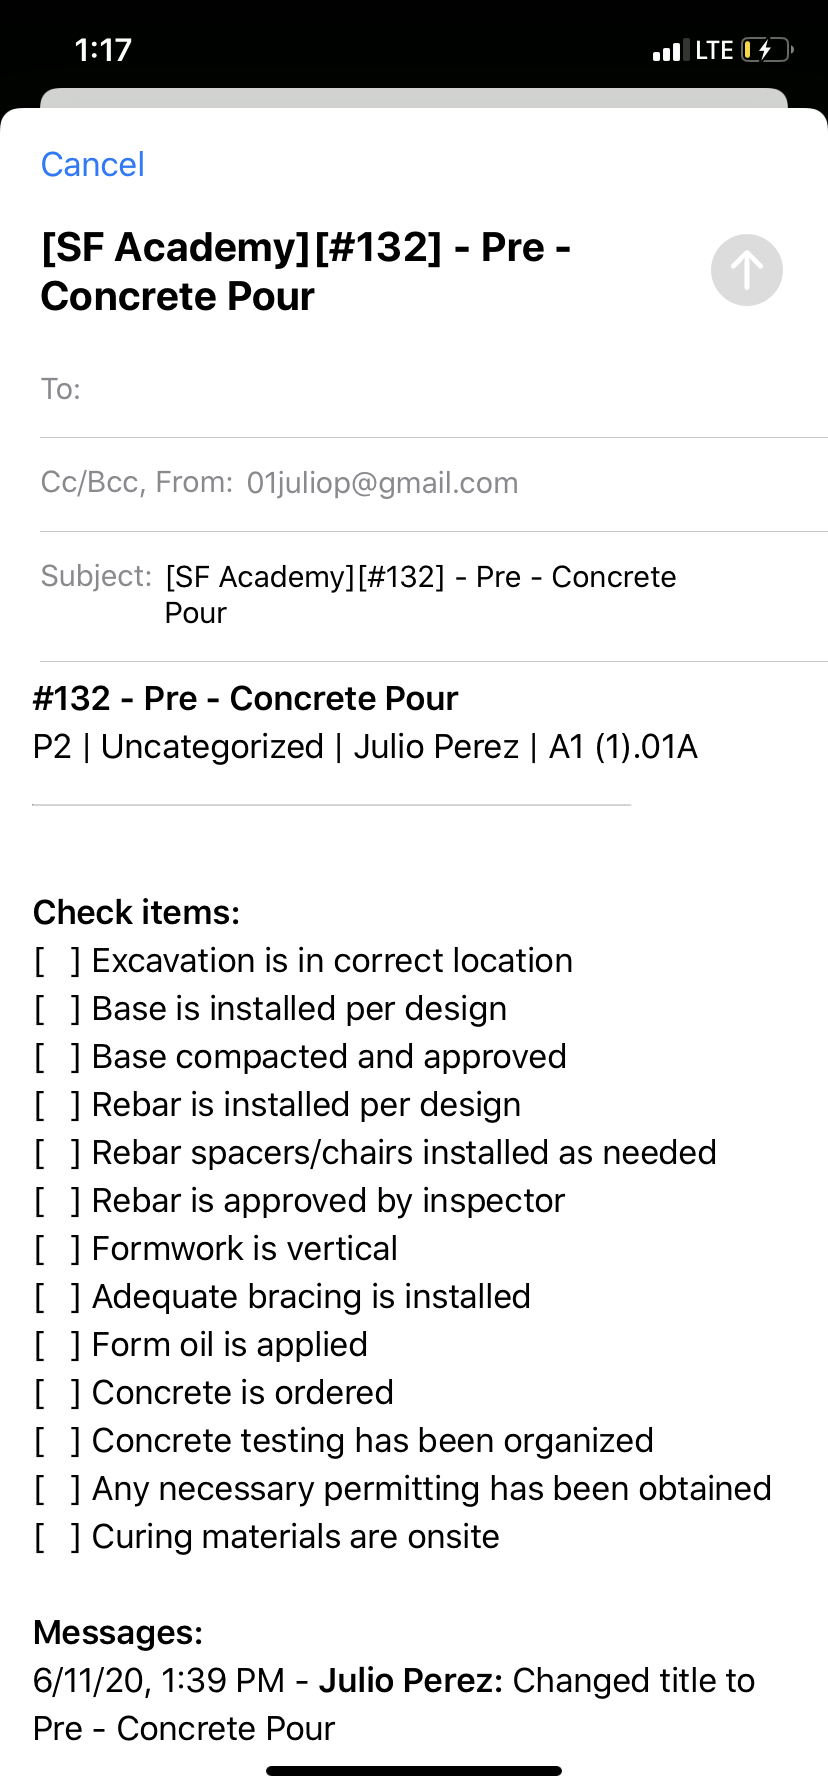The width and height of the screenshot is (828, 1792).
Task: Tap the LTE signal indicator
Action: click(x=714, y=50)
